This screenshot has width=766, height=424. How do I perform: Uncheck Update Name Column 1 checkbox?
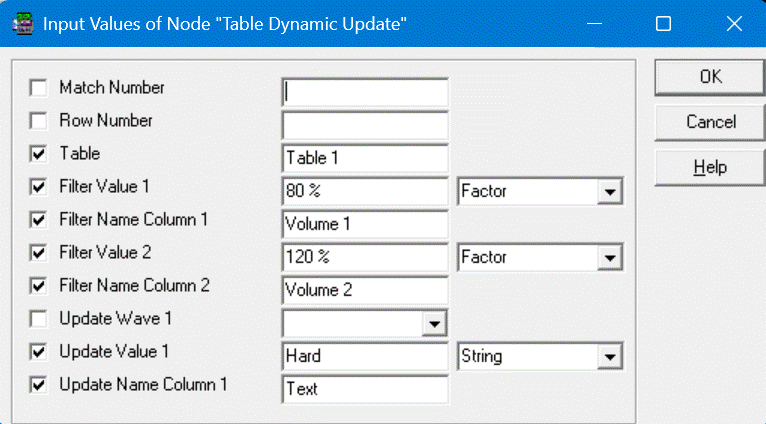click(39, 384)
